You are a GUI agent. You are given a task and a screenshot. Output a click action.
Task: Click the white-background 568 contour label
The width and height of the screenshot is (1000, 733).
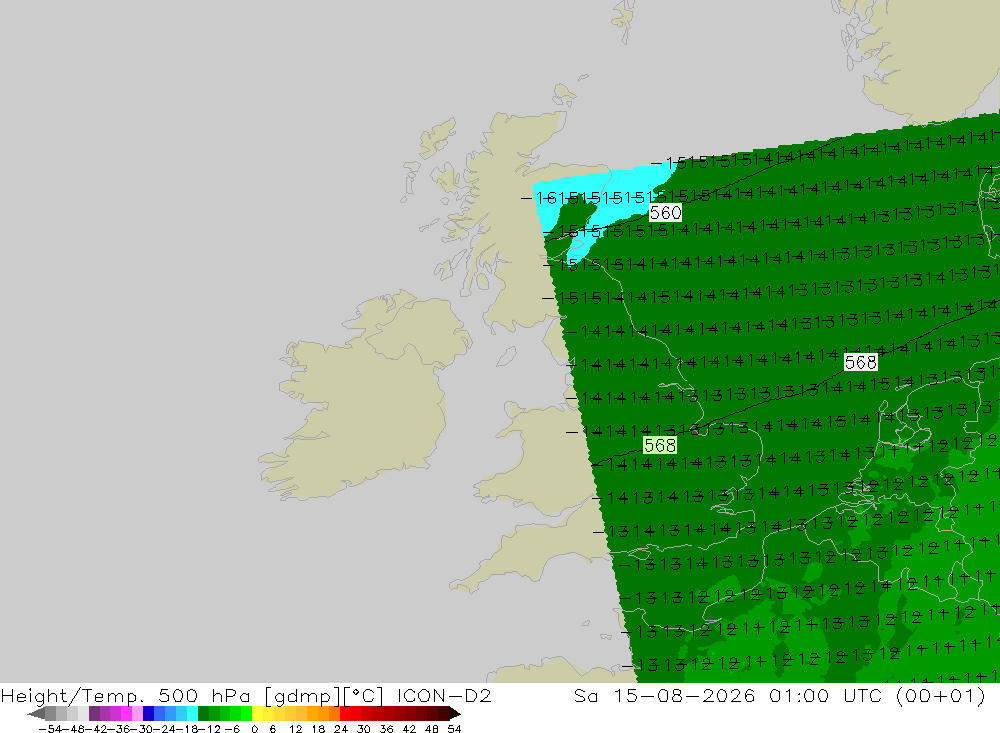point(860,362)
